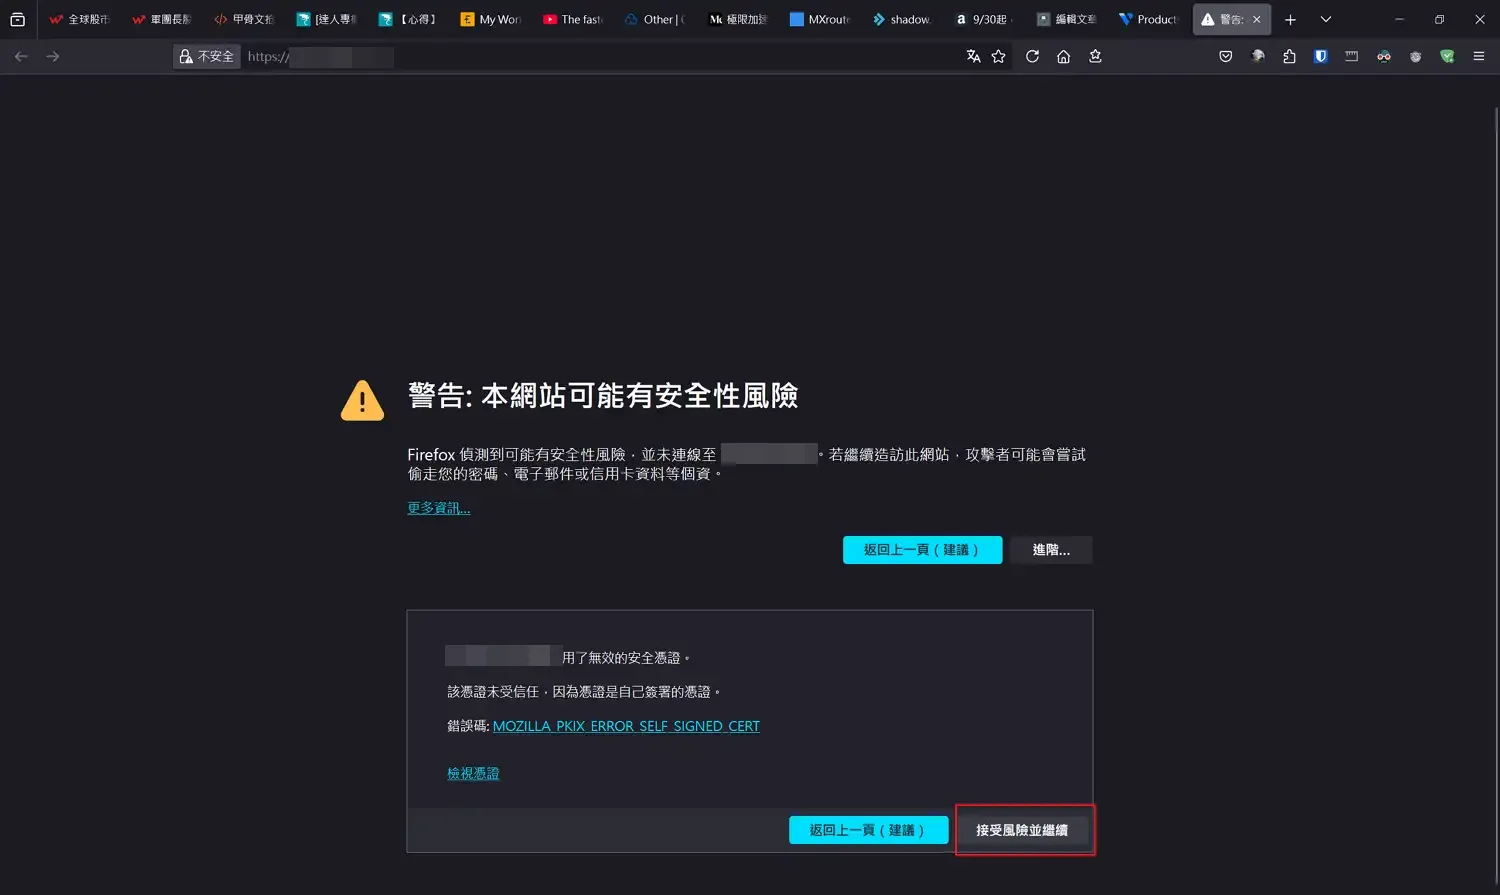Viewport: 1500px width, 895px height.
Task: Click the green shield checkmark extension icon
Action: coord(1446,57)
